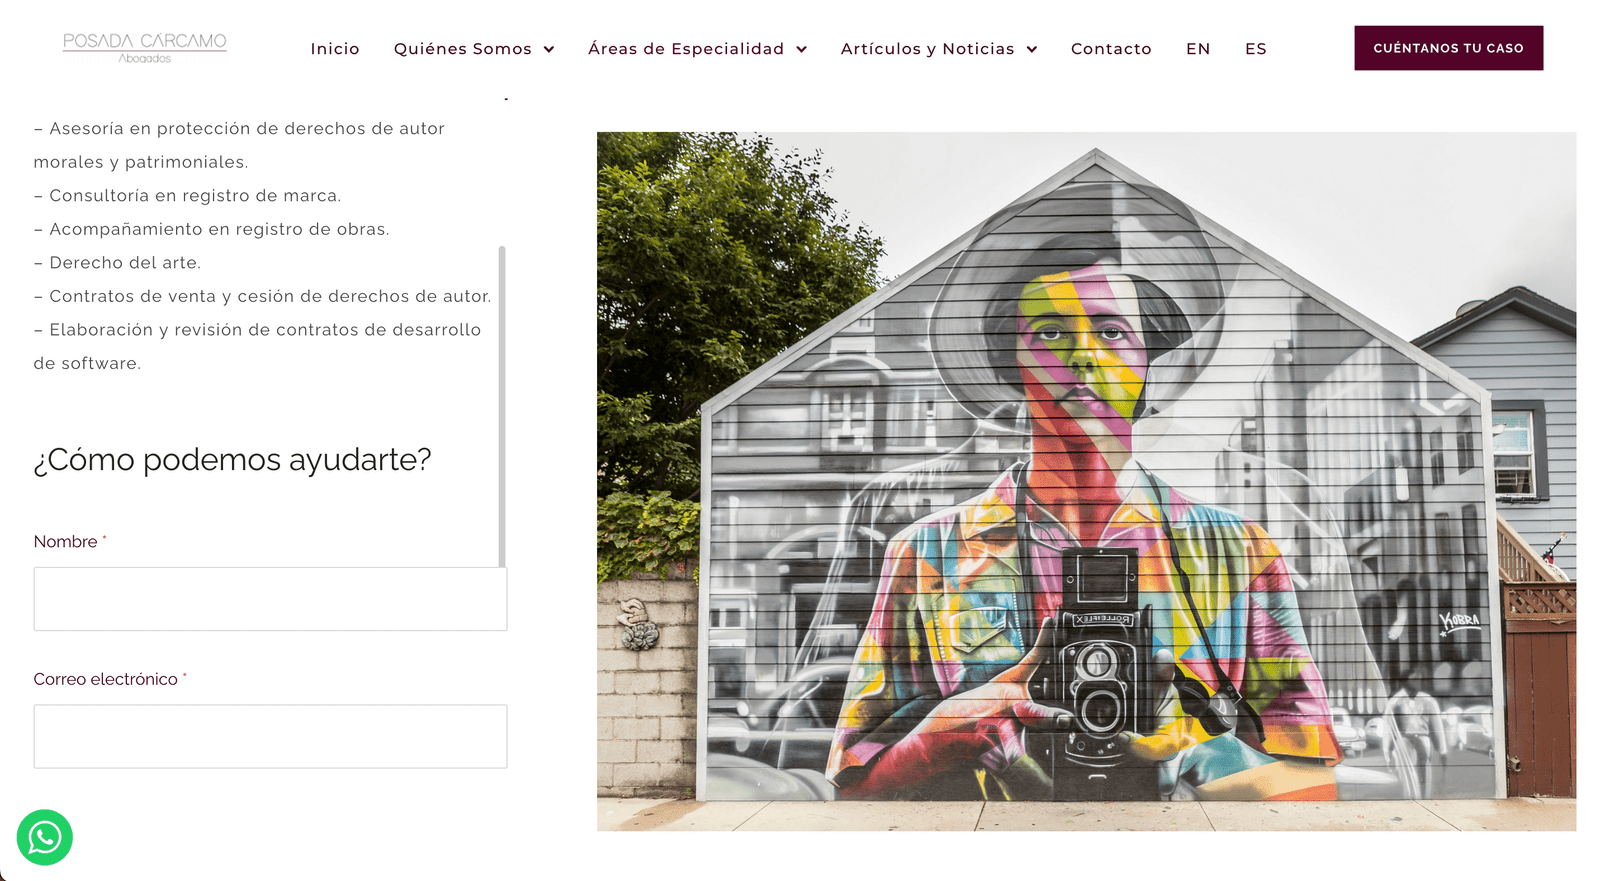Switch language to ES
This screenshot has height=881, width=1600.
coord(1256,48)
